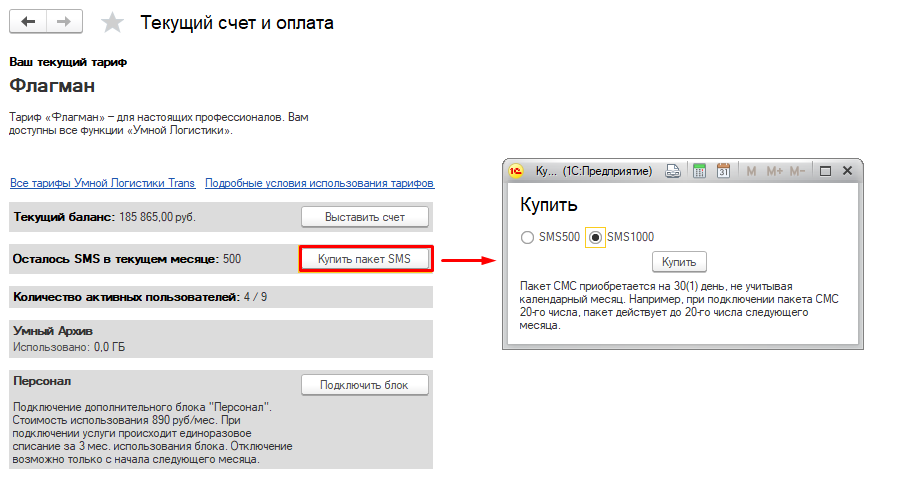This screenshot has height=493, width=900.
Task: Click the Текущий баланс label
Action: pyautogui.click(x=64, y=217)
